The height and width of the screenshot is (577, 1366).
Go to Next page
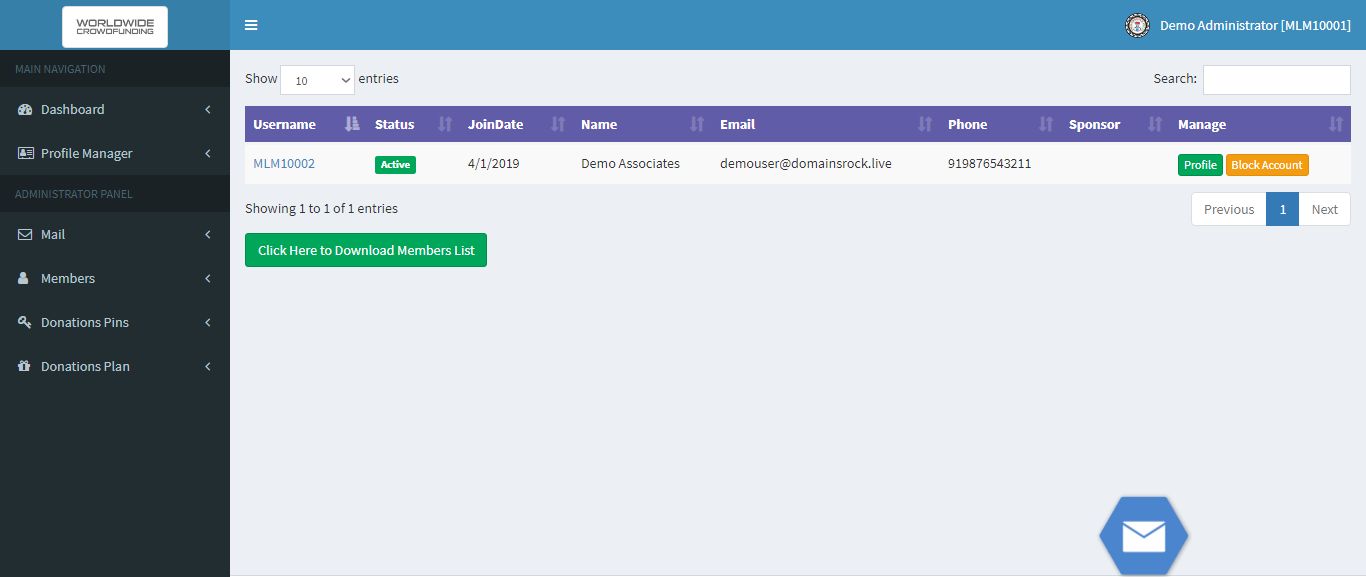(x=1325, y=209)
